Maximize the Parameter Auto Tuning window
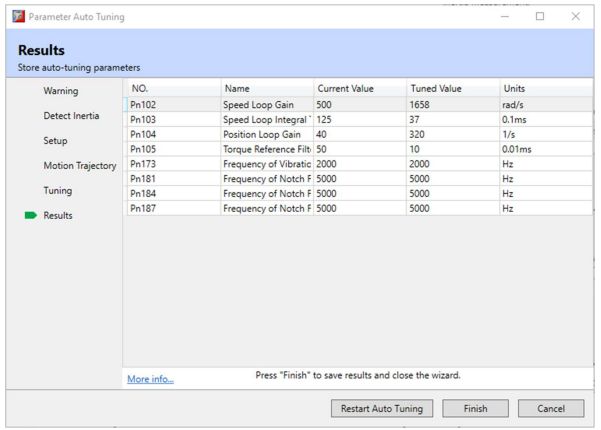 [x=540, y=16]
